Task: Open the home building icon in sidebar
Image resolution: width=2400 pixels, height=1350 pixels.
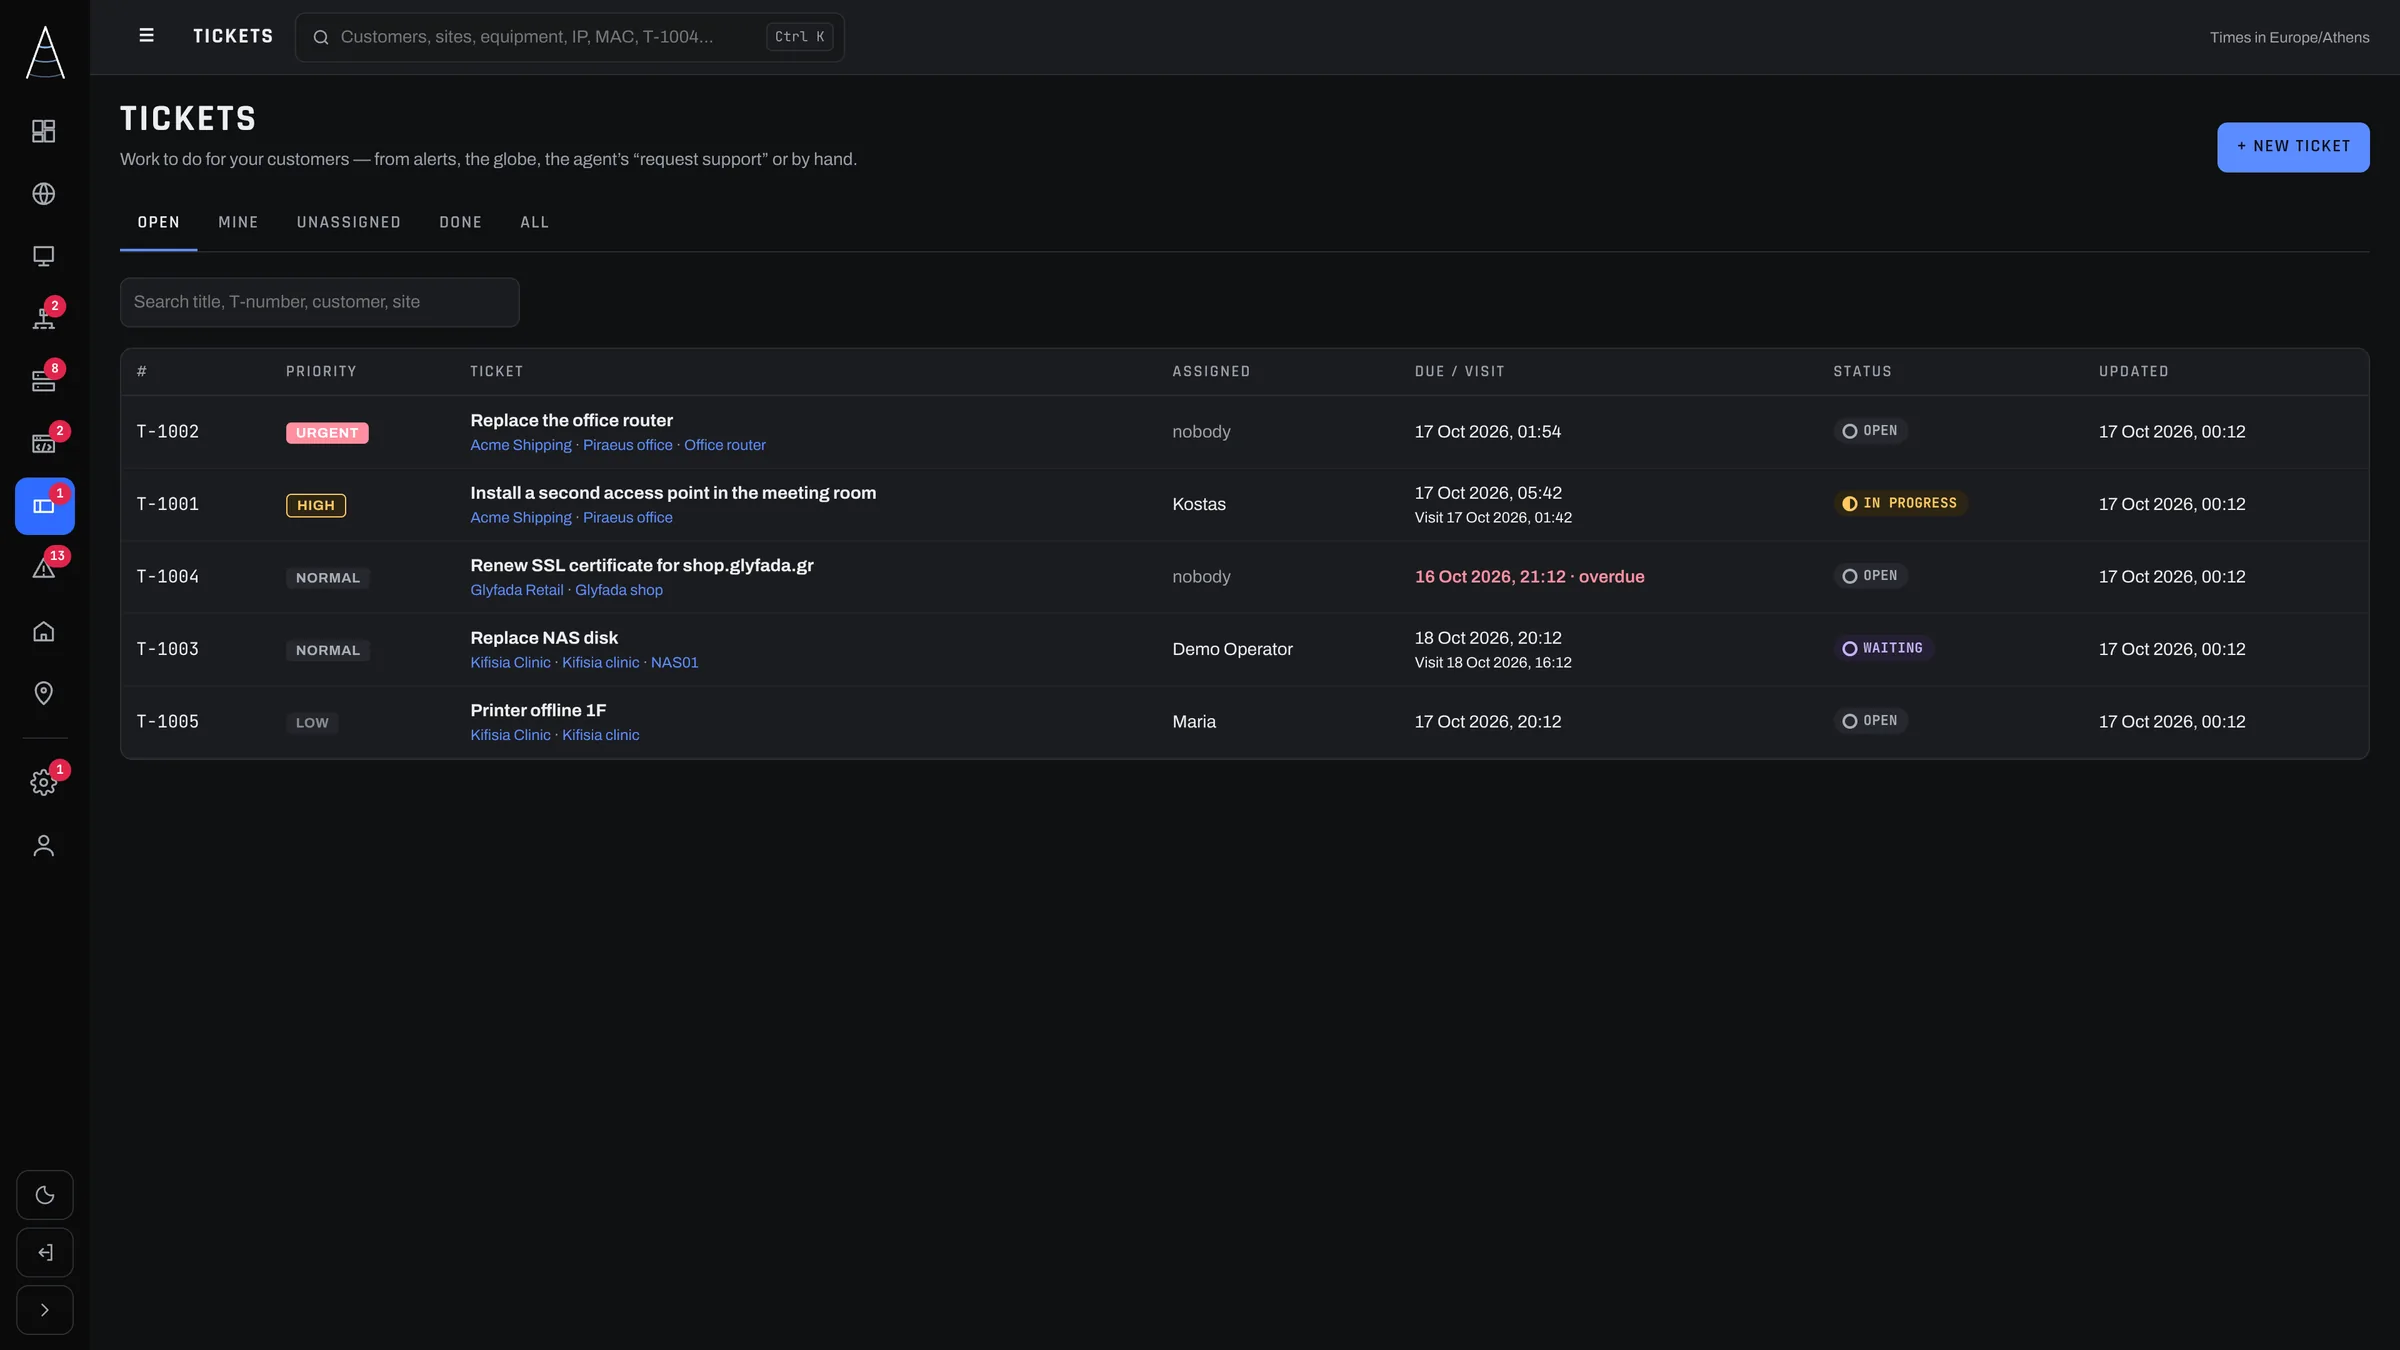Action: pyautogui.click(x=44, y=631)
